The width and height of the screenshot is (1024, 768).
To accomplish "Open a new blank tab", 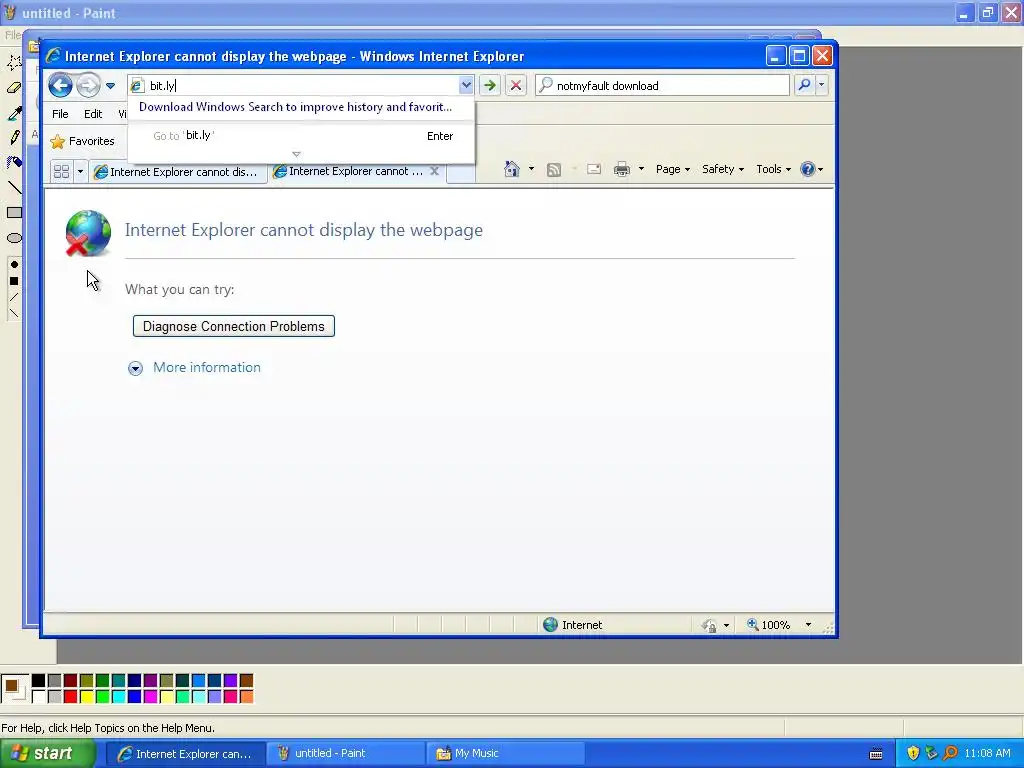I will tap(461, 172).
